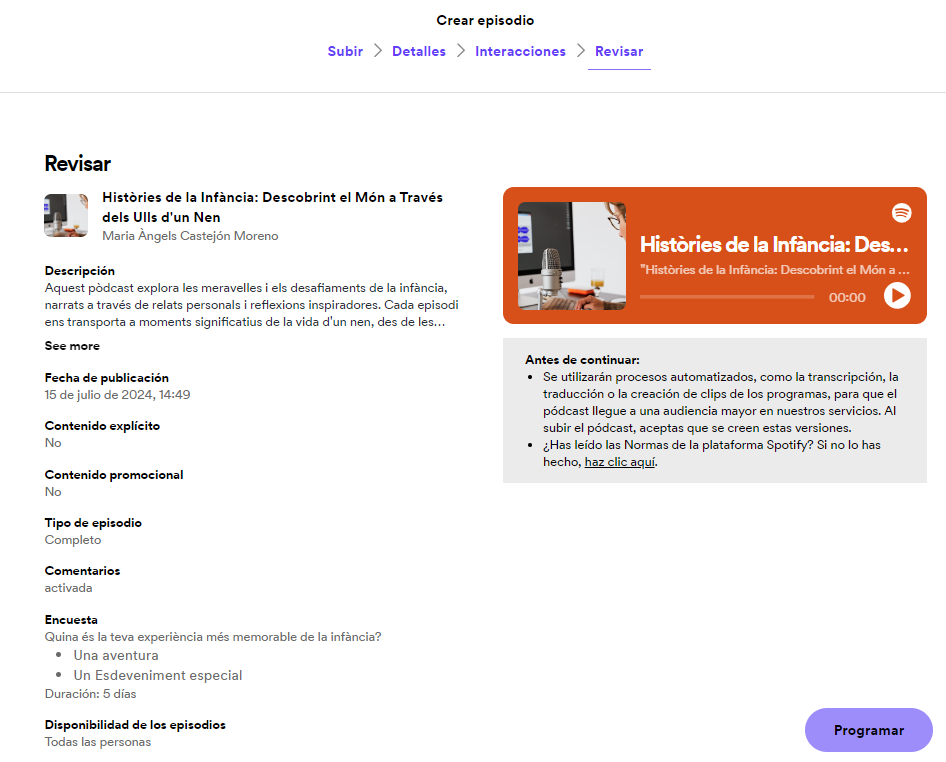
Task: Click the description paragraph text
Action: 252,305
